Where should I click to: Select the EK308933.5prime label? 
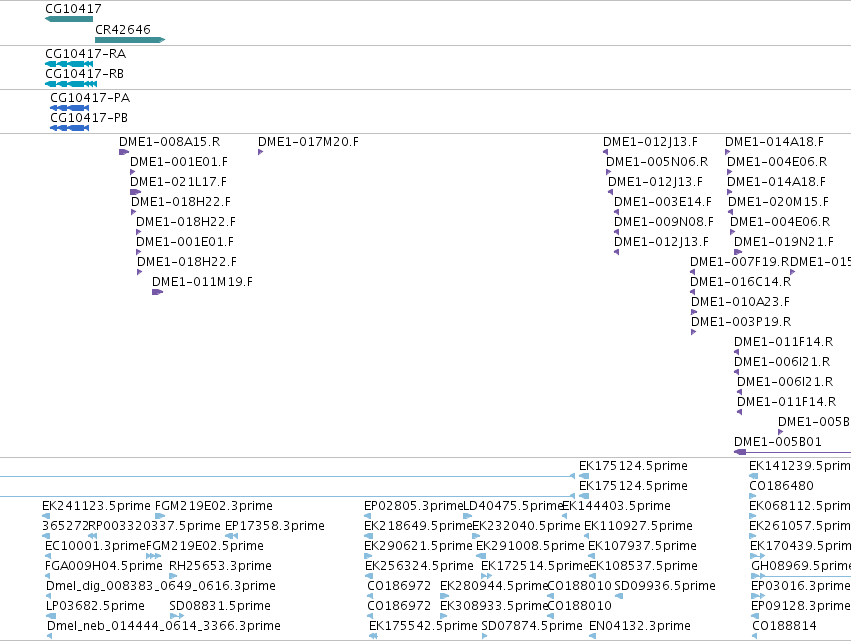pyautogui.click(x=494, y=606)
